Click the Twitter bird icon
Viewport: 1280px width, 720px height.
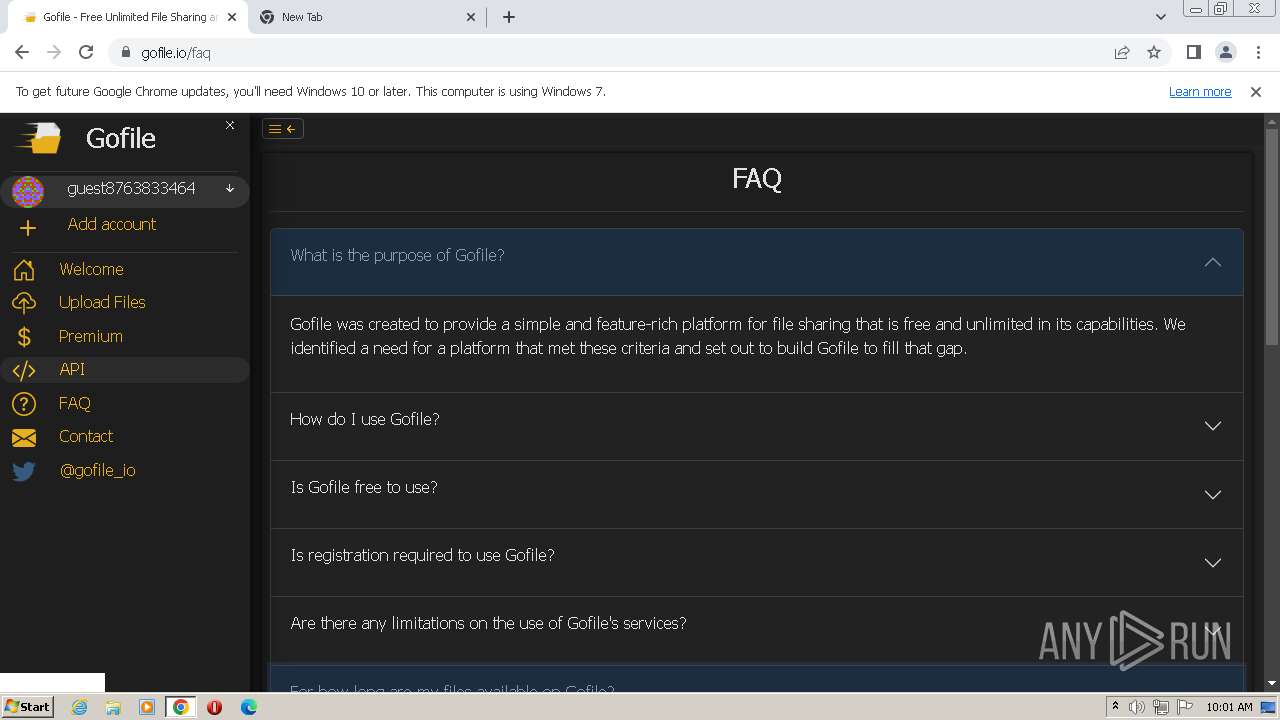tap(24, 471)
